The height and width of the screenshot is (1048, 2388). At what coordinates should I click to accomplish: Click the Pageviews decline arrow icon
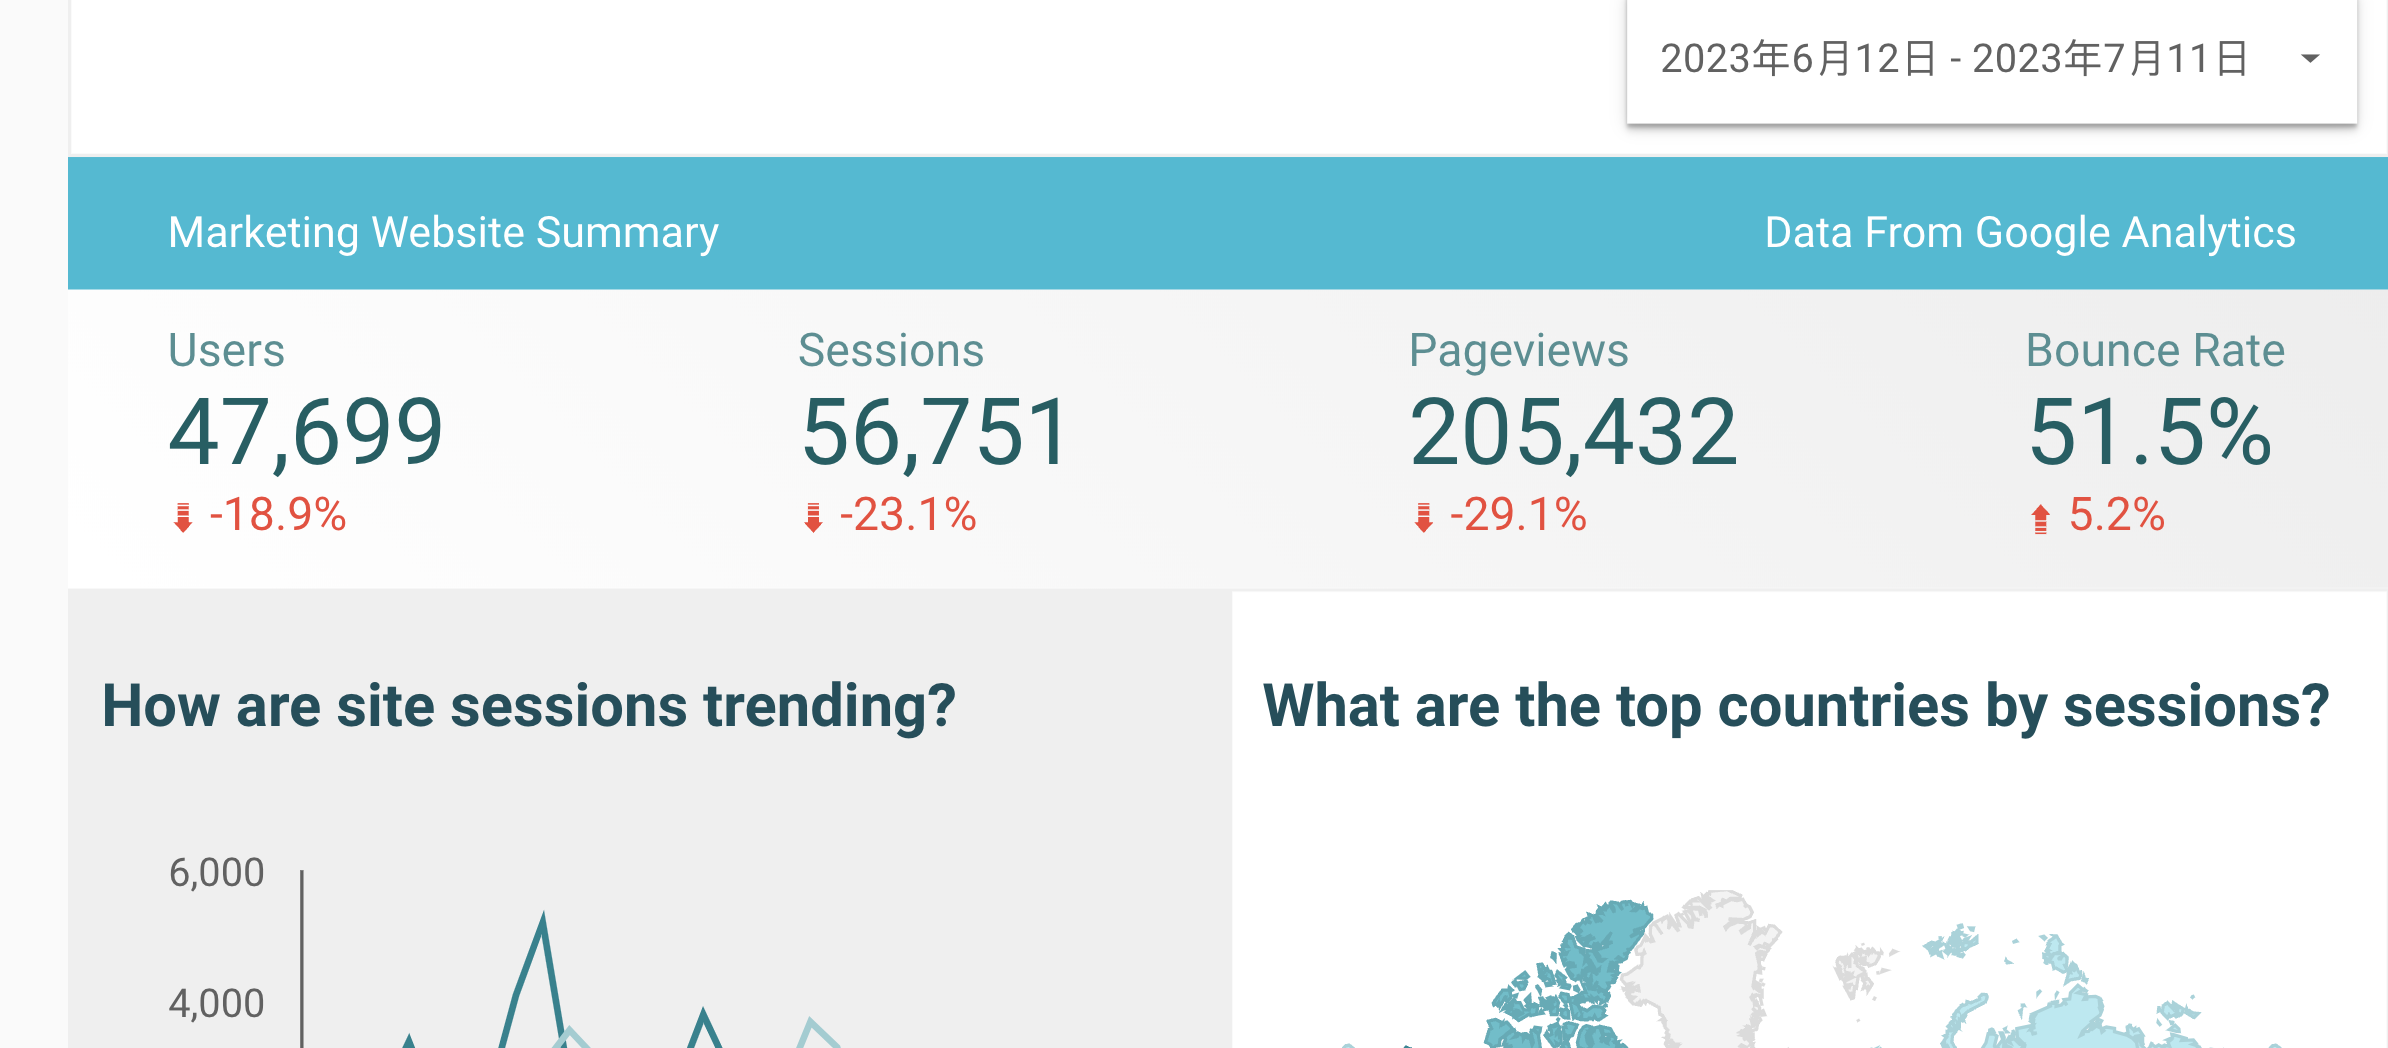coord(1424,517)
